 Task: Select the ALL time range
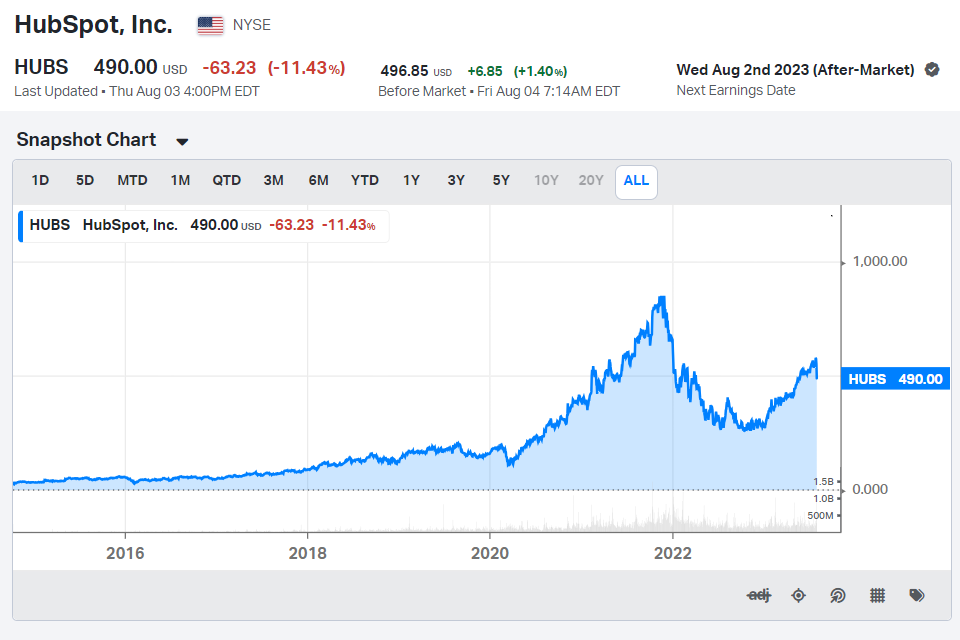tap(636, 182)
